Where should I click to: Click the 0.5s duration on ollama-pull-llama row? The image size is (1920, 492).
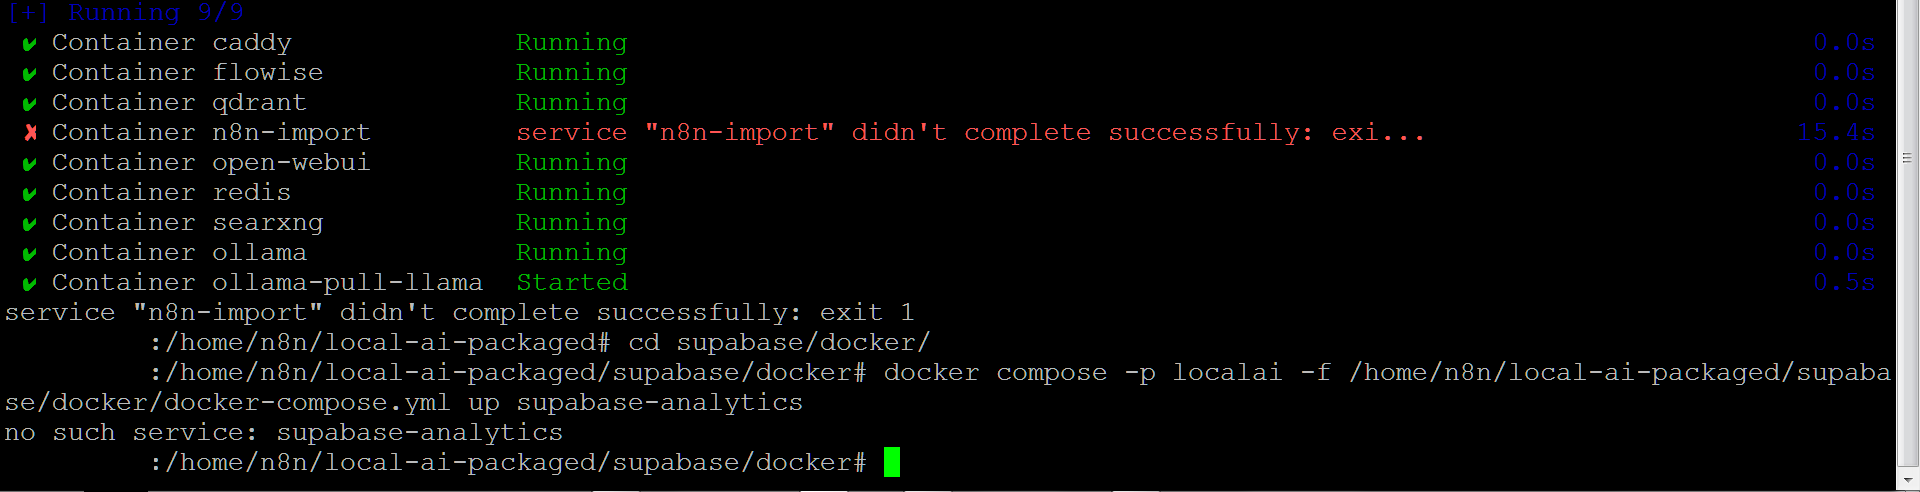(x=1844, y=283)
